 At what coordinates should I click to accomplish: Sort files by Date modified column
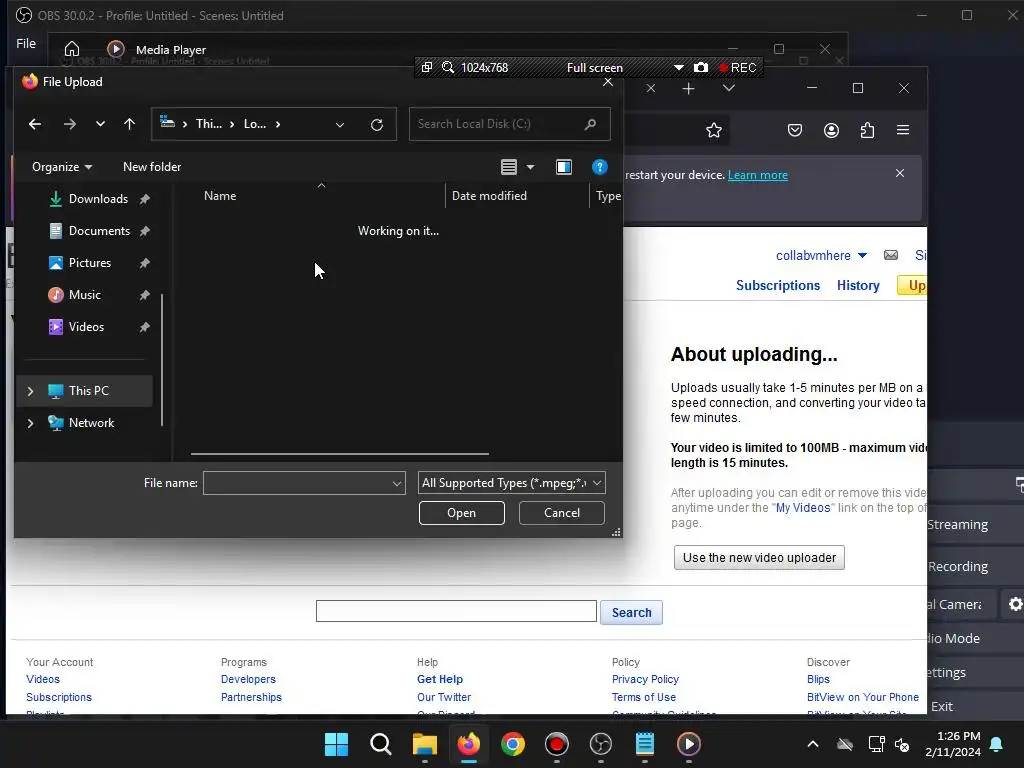[489, 196]
